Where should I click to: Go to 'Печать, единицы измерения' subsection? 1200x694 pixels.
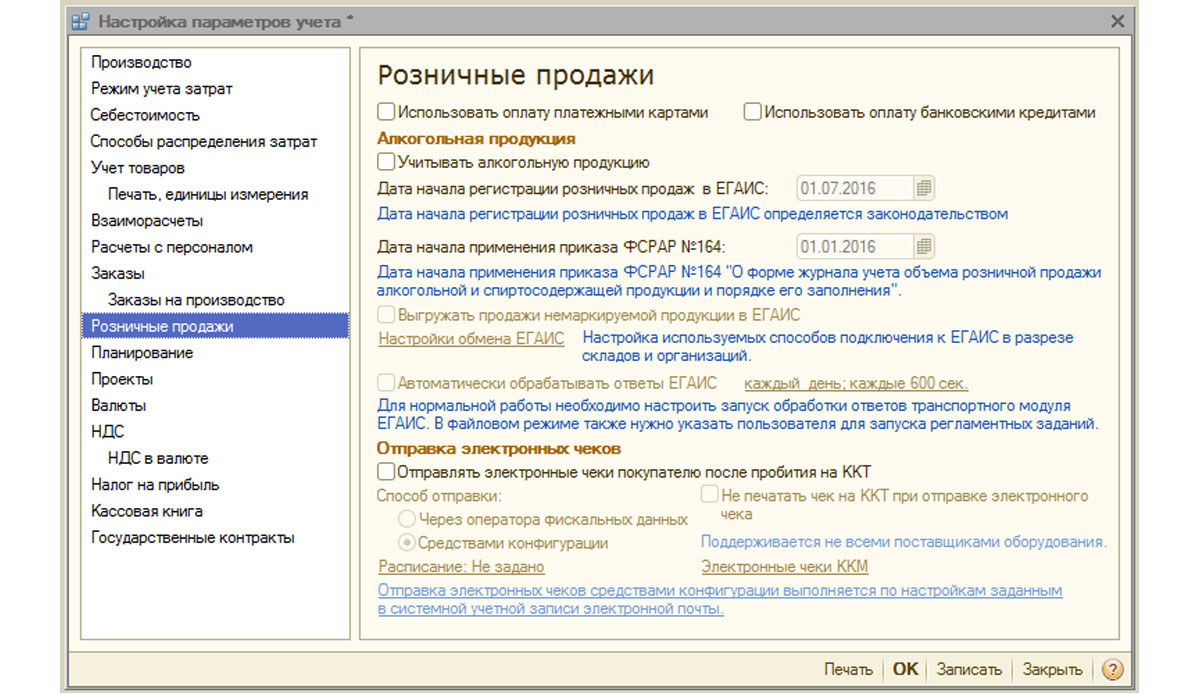point(207,194)
